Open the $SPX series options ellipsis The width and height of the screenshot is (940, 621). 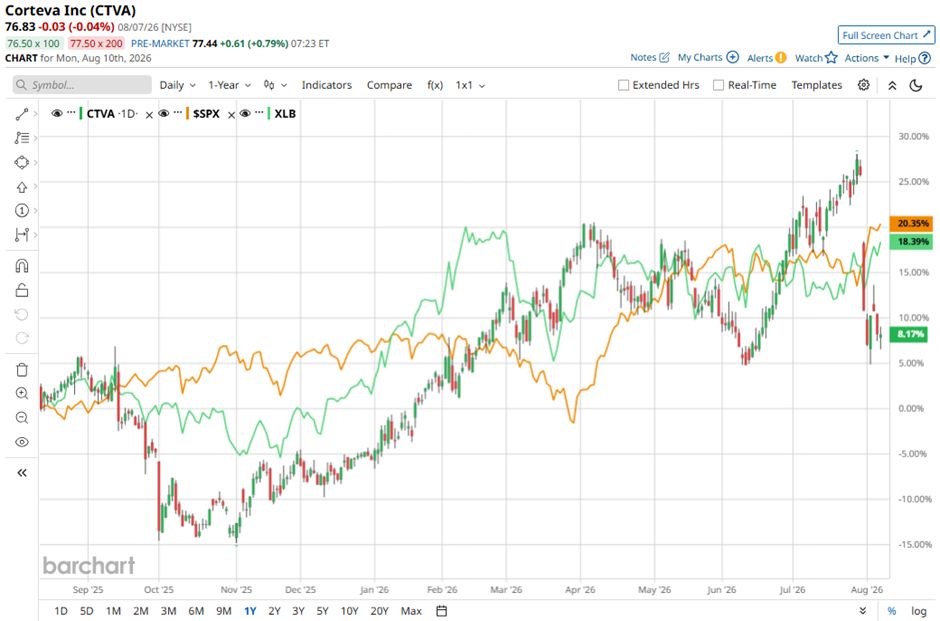[178, 113]
